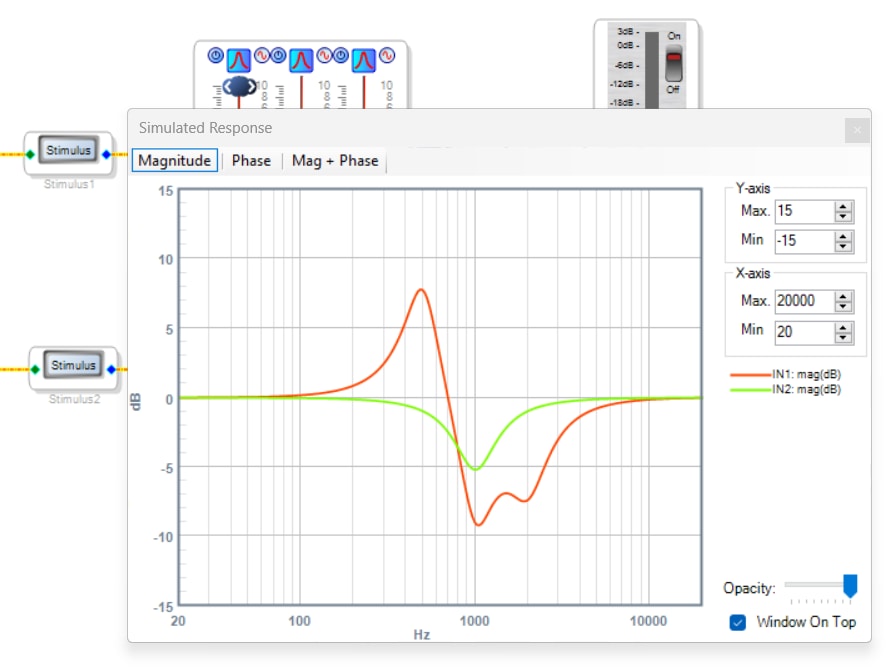The image size is (892, 670).
Task: Click the X-axis Max field showing 20000
Action: (805, 301)
